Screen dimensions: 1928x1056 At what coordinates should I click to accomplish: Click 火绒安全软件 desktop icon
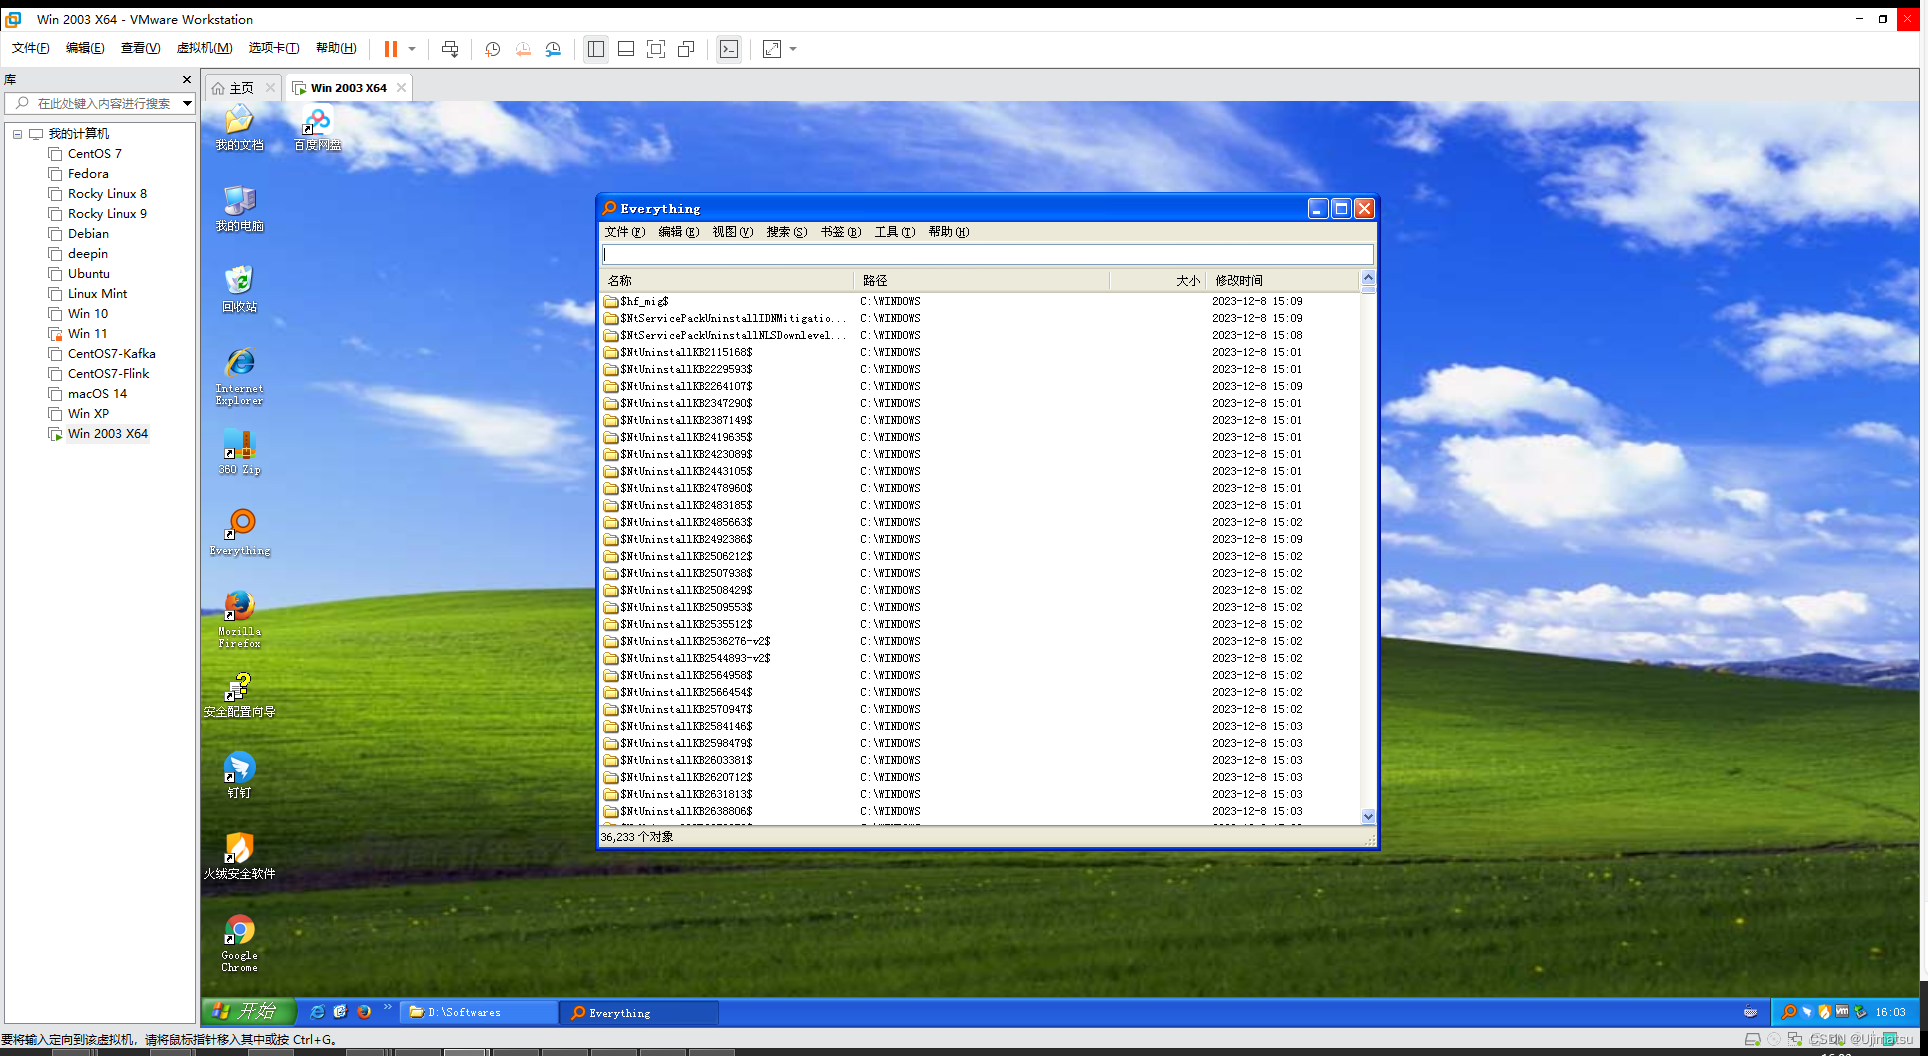tap(239, 857)
